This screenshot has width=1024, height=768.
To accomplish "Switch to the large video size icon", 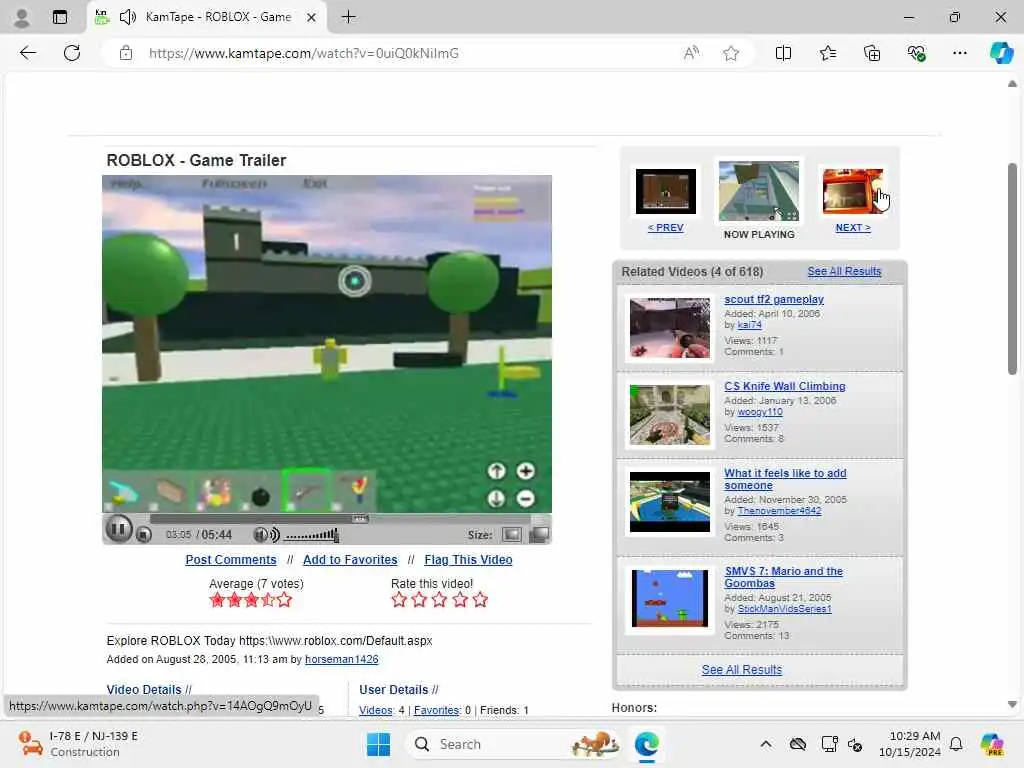I will (539, 535).
